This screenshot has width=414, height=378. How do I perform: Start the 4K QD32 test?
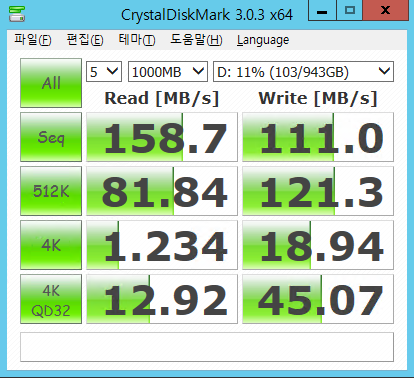coord(51,299)
